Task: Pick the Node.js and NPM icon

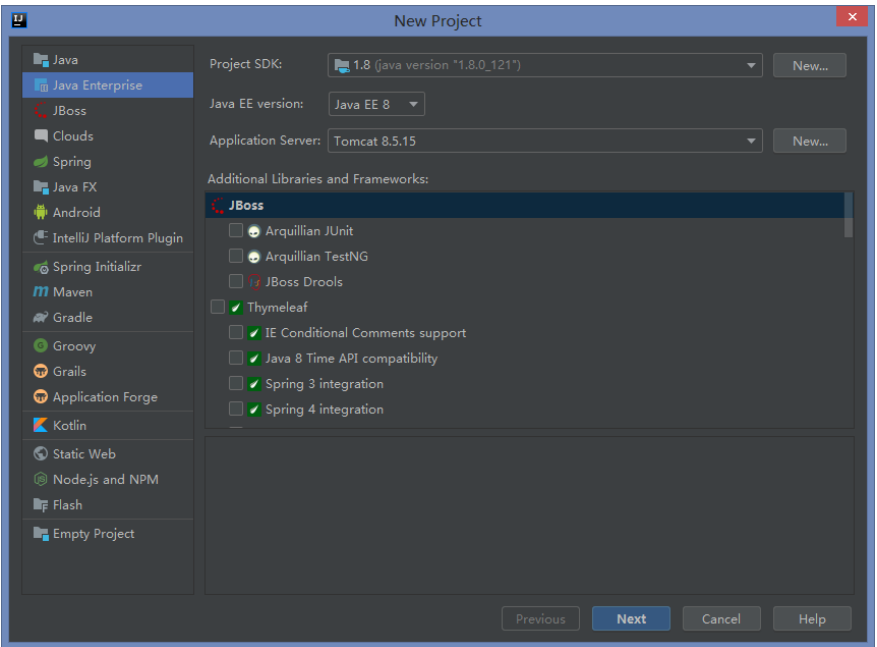Action: pyautogui.click(x=41, y=479)
